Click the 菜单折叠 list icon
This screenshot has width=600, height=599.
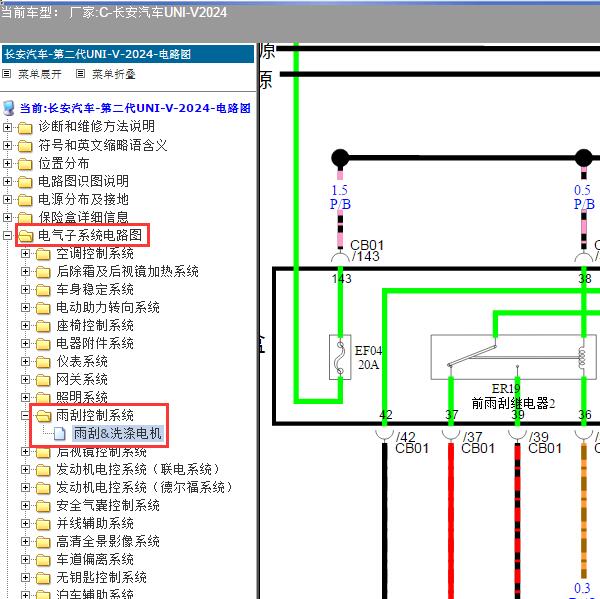(80, 73)
